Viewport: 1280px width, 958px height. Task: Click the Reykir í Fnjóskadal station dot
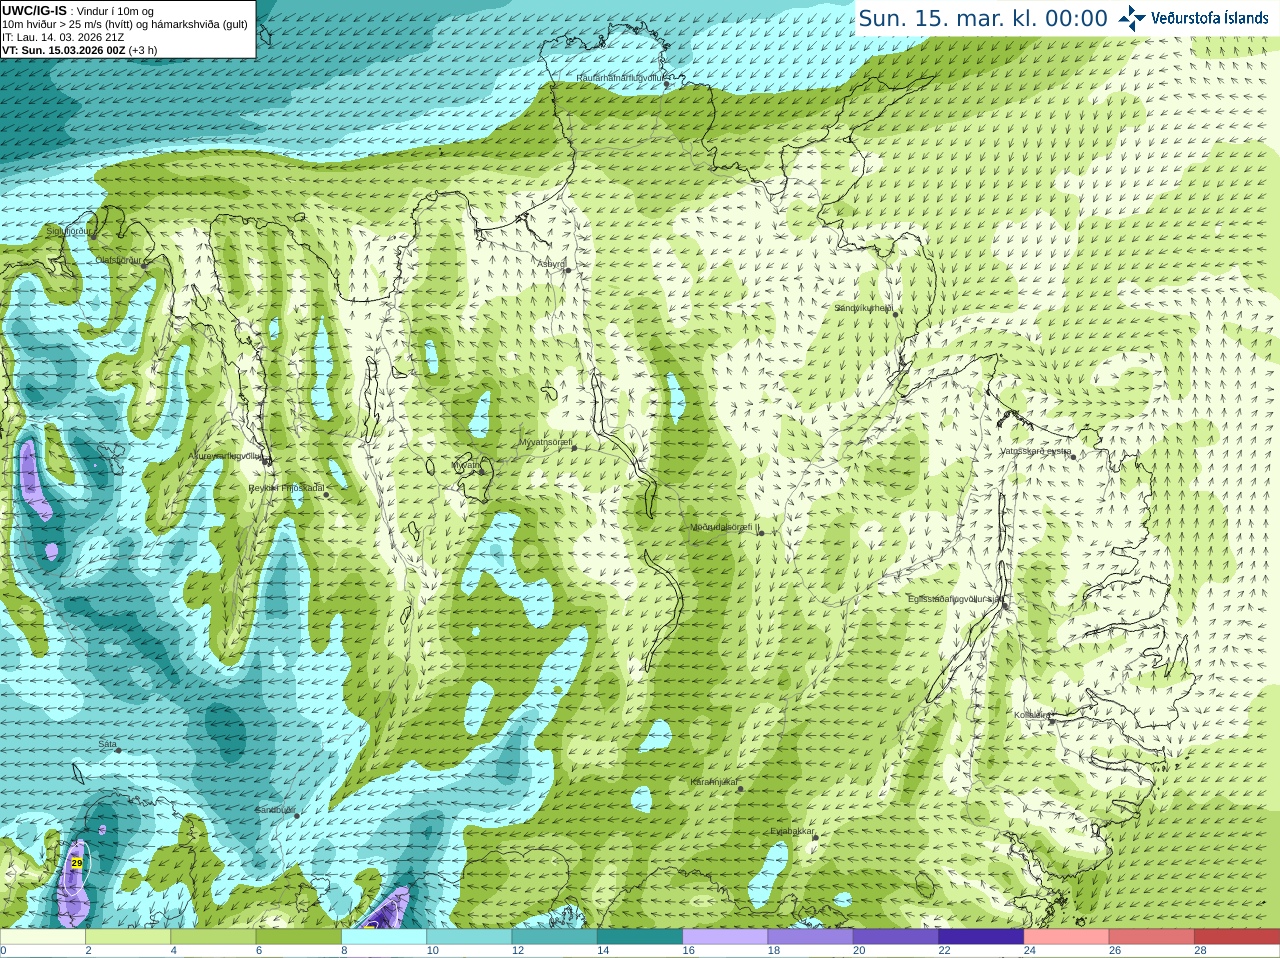pyautogui.click(x=326, y=494)
